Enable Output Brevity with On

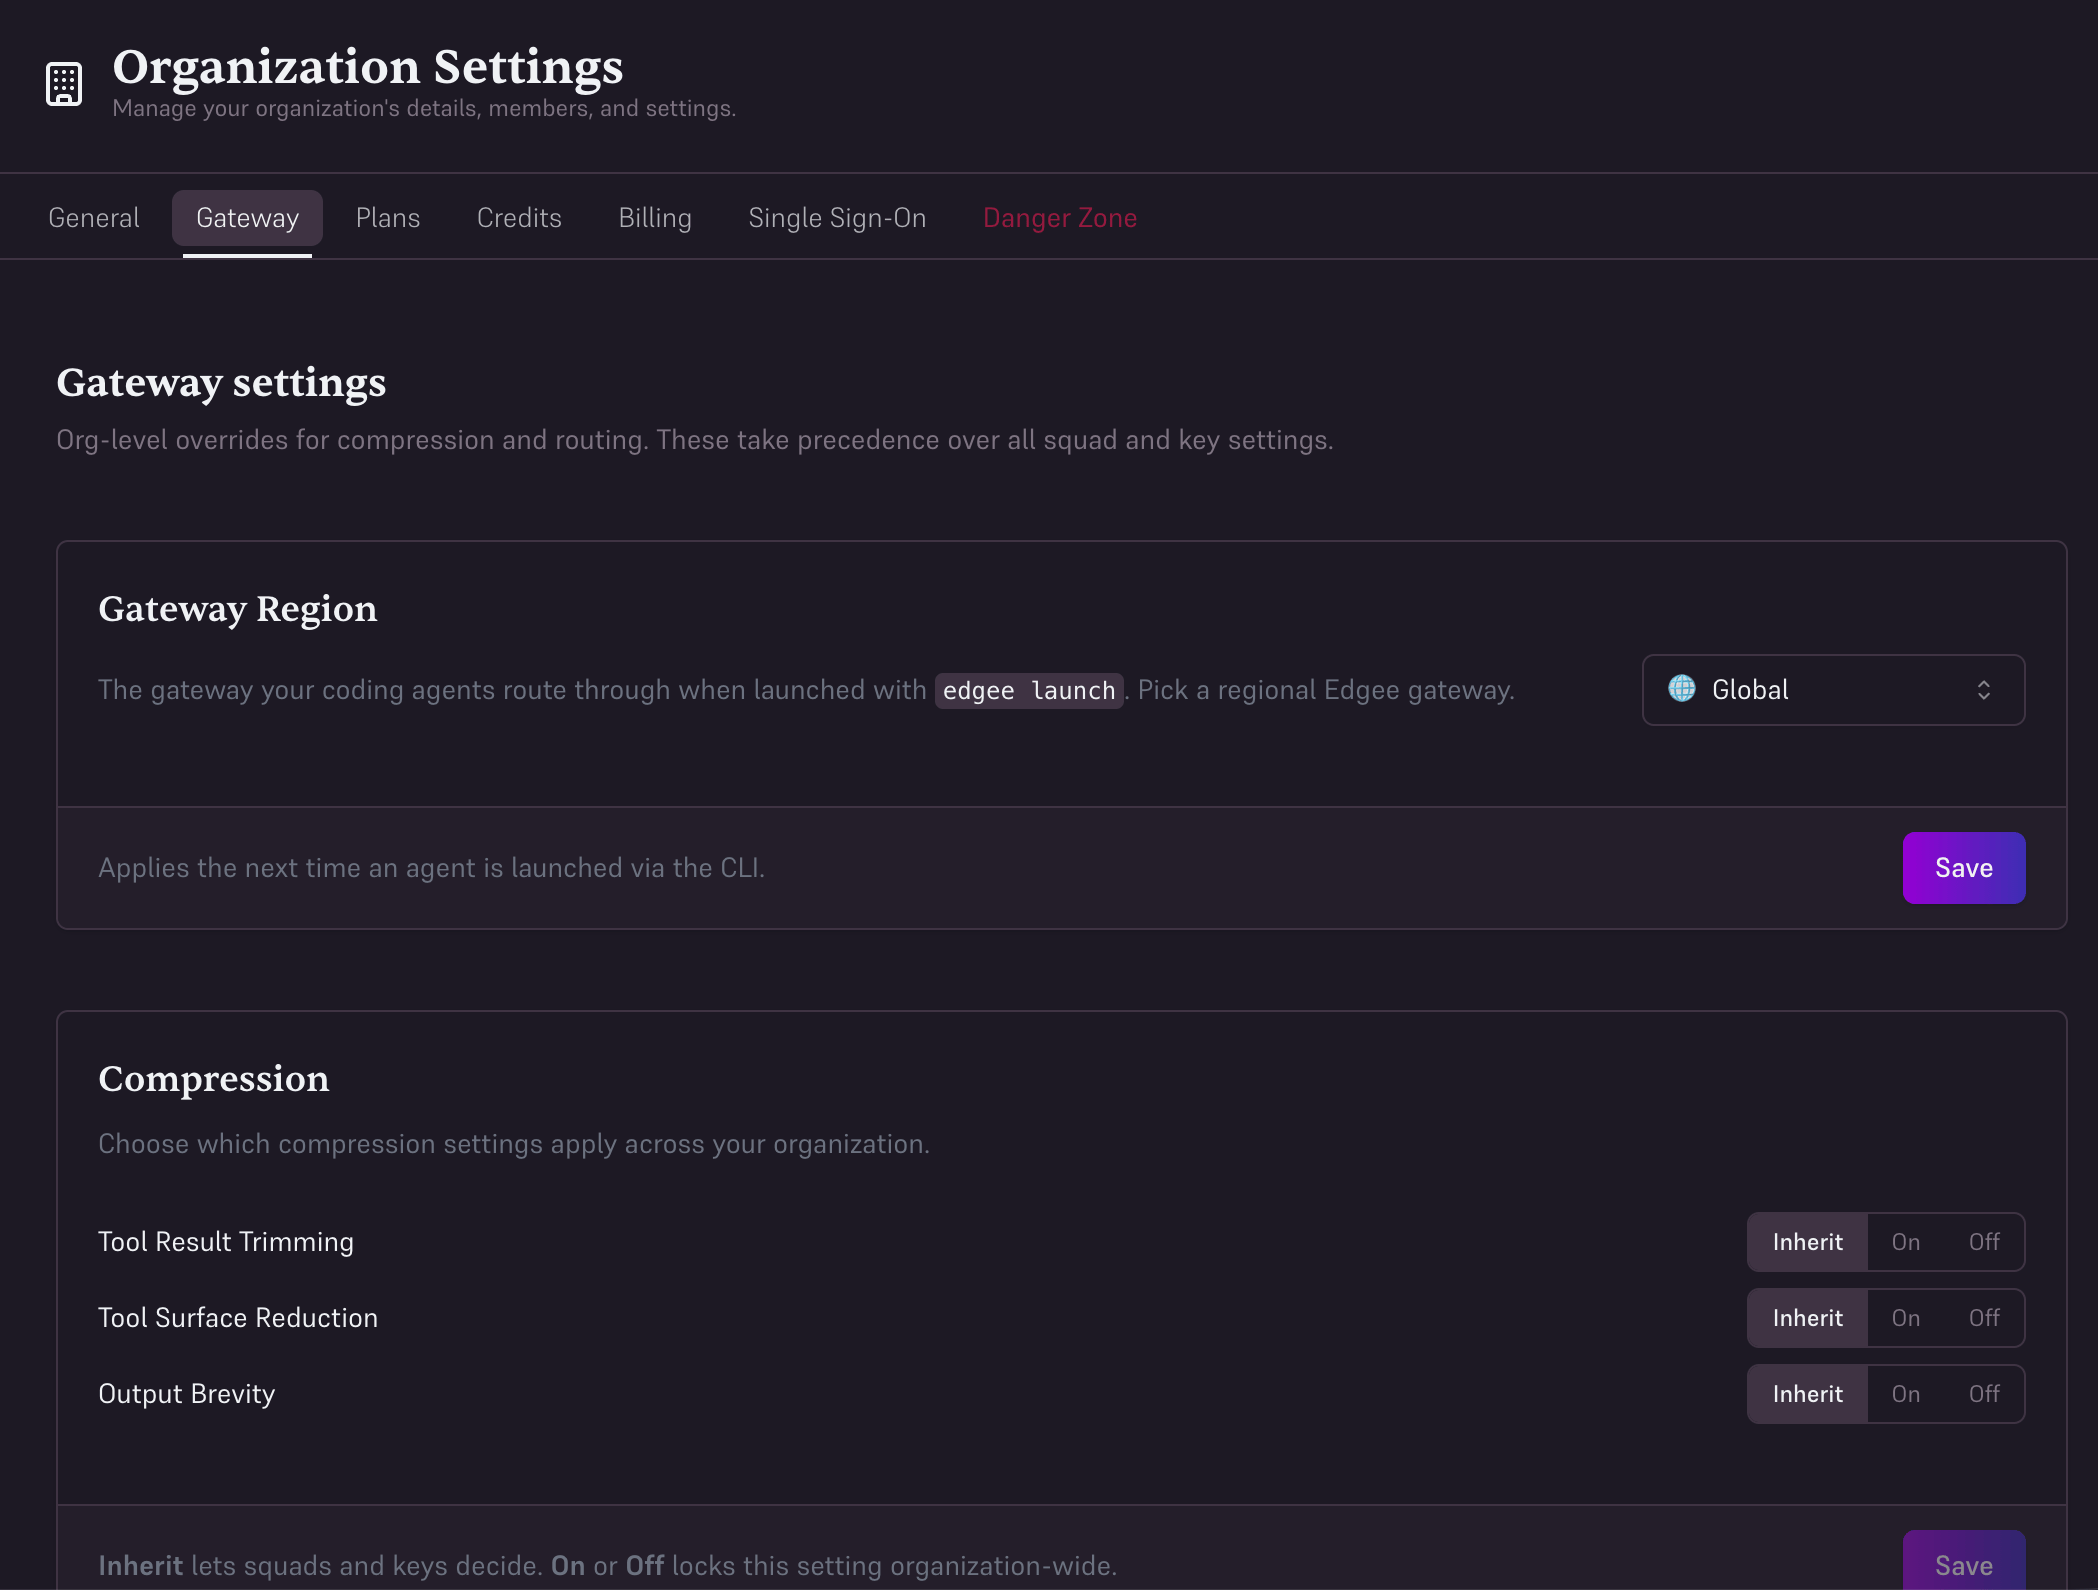(1906, 1394)
